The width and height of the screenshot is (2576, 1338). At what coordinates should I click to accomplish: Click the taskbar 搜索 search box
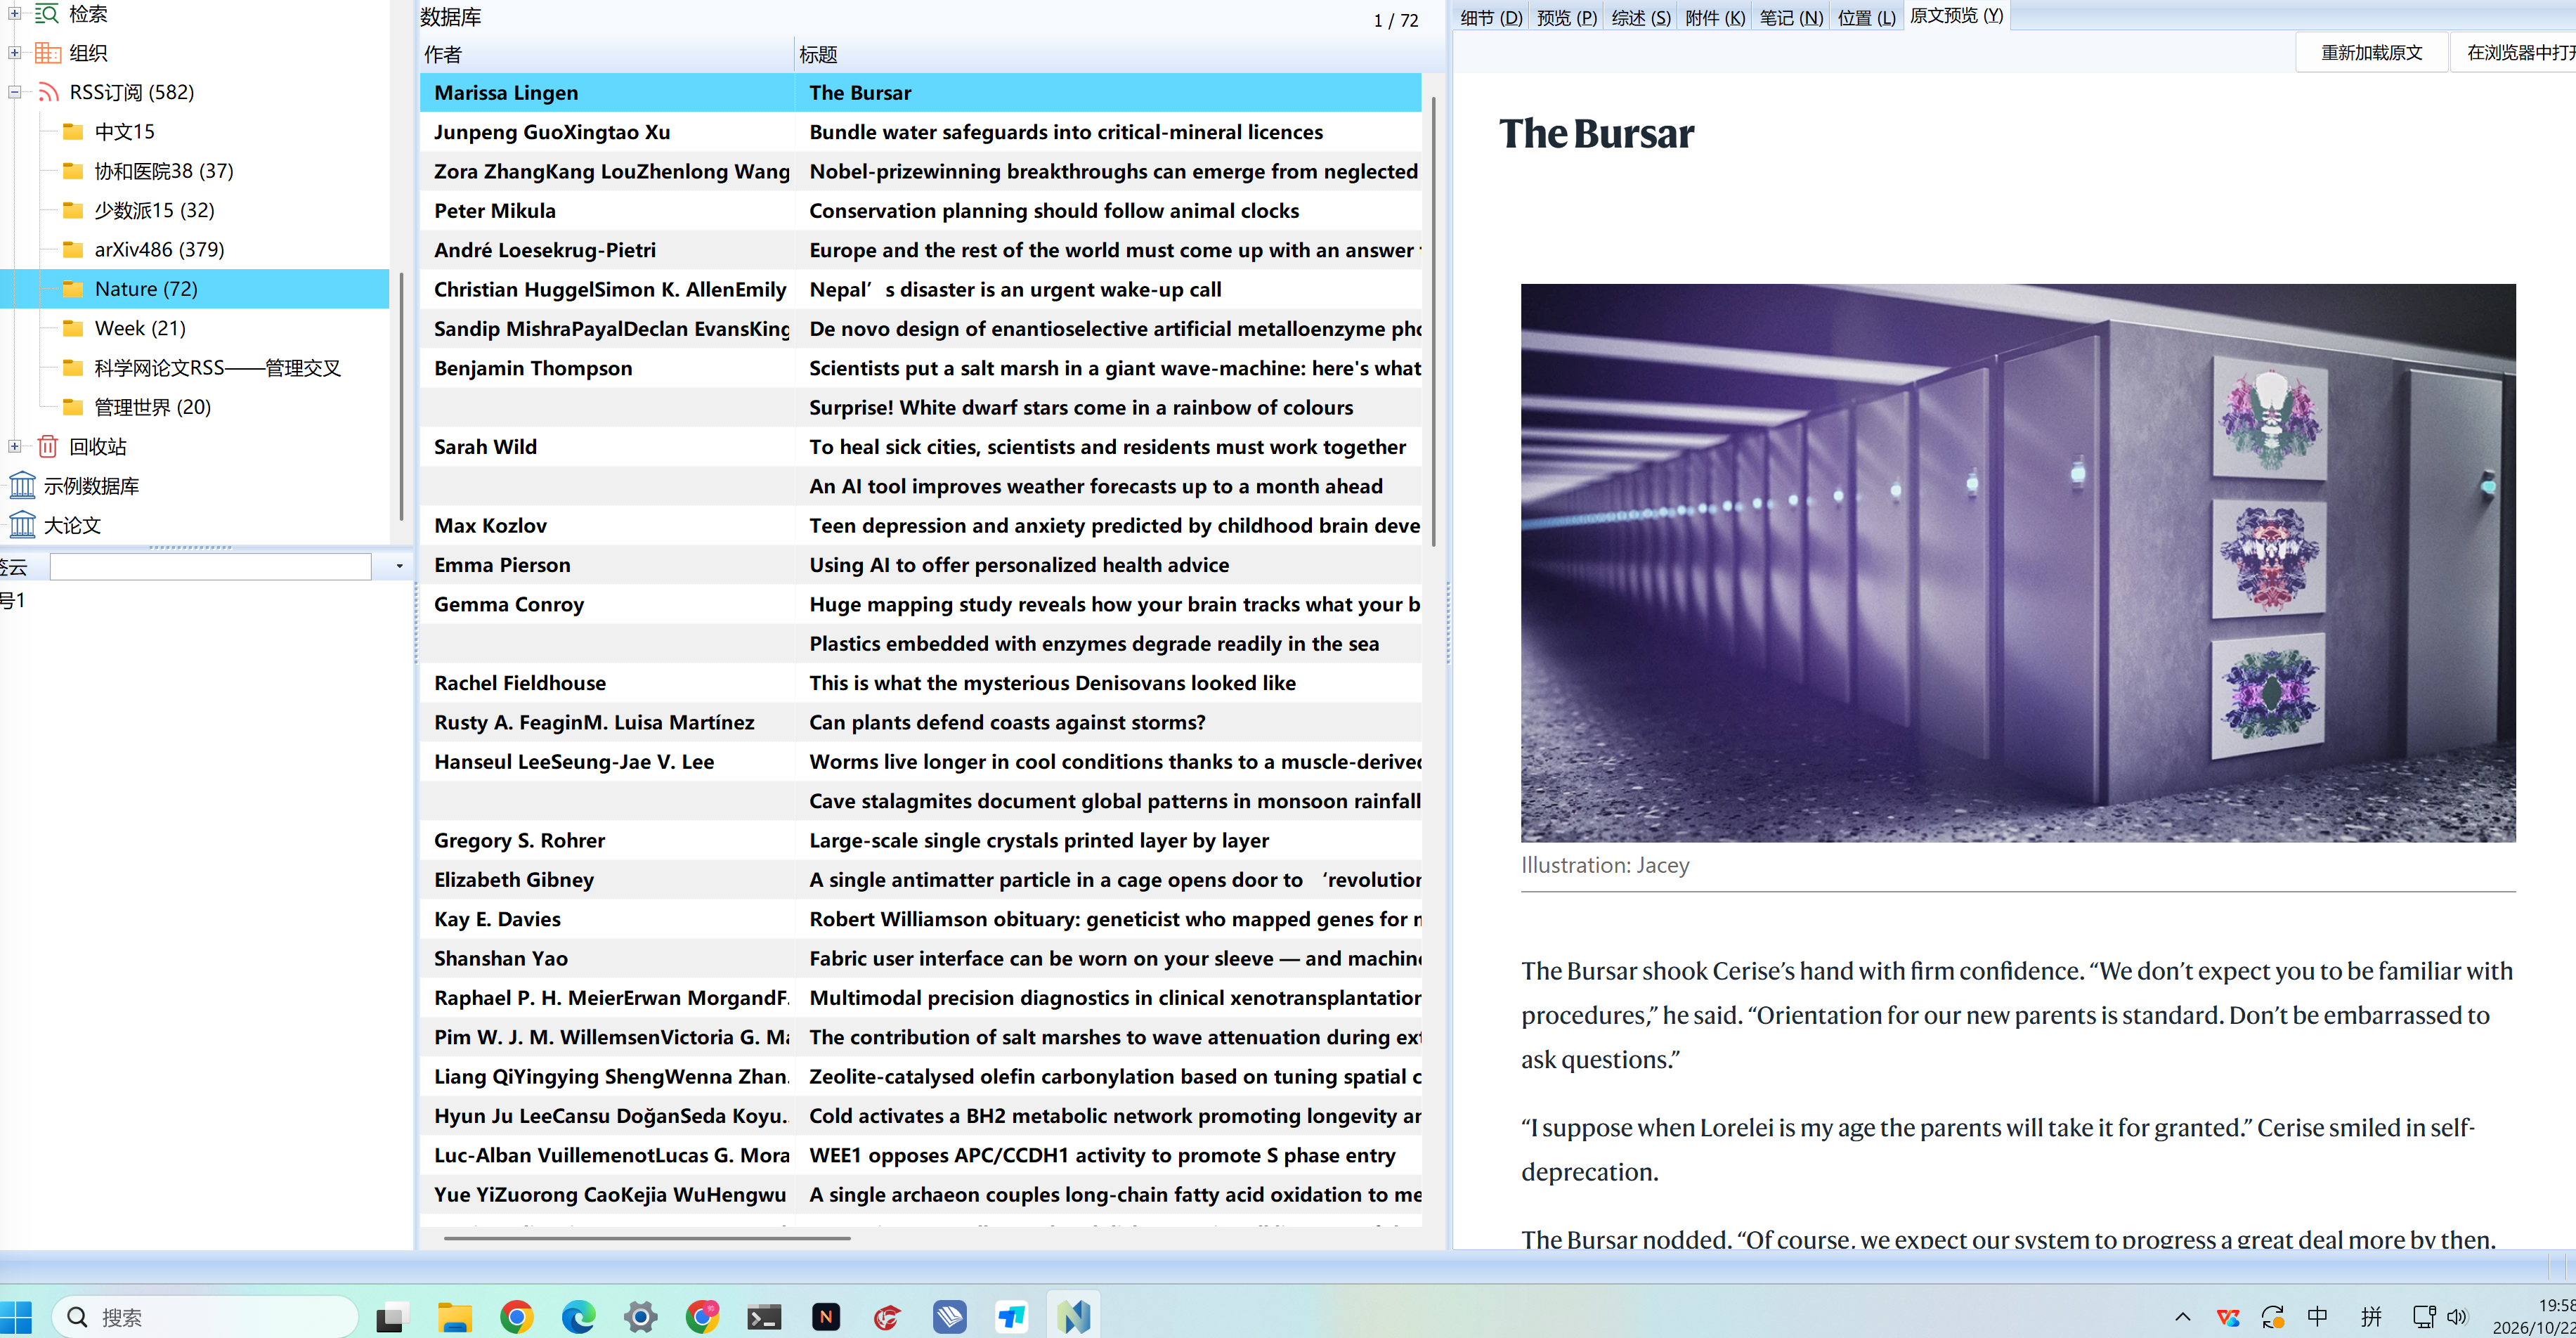click(205, 1317)
